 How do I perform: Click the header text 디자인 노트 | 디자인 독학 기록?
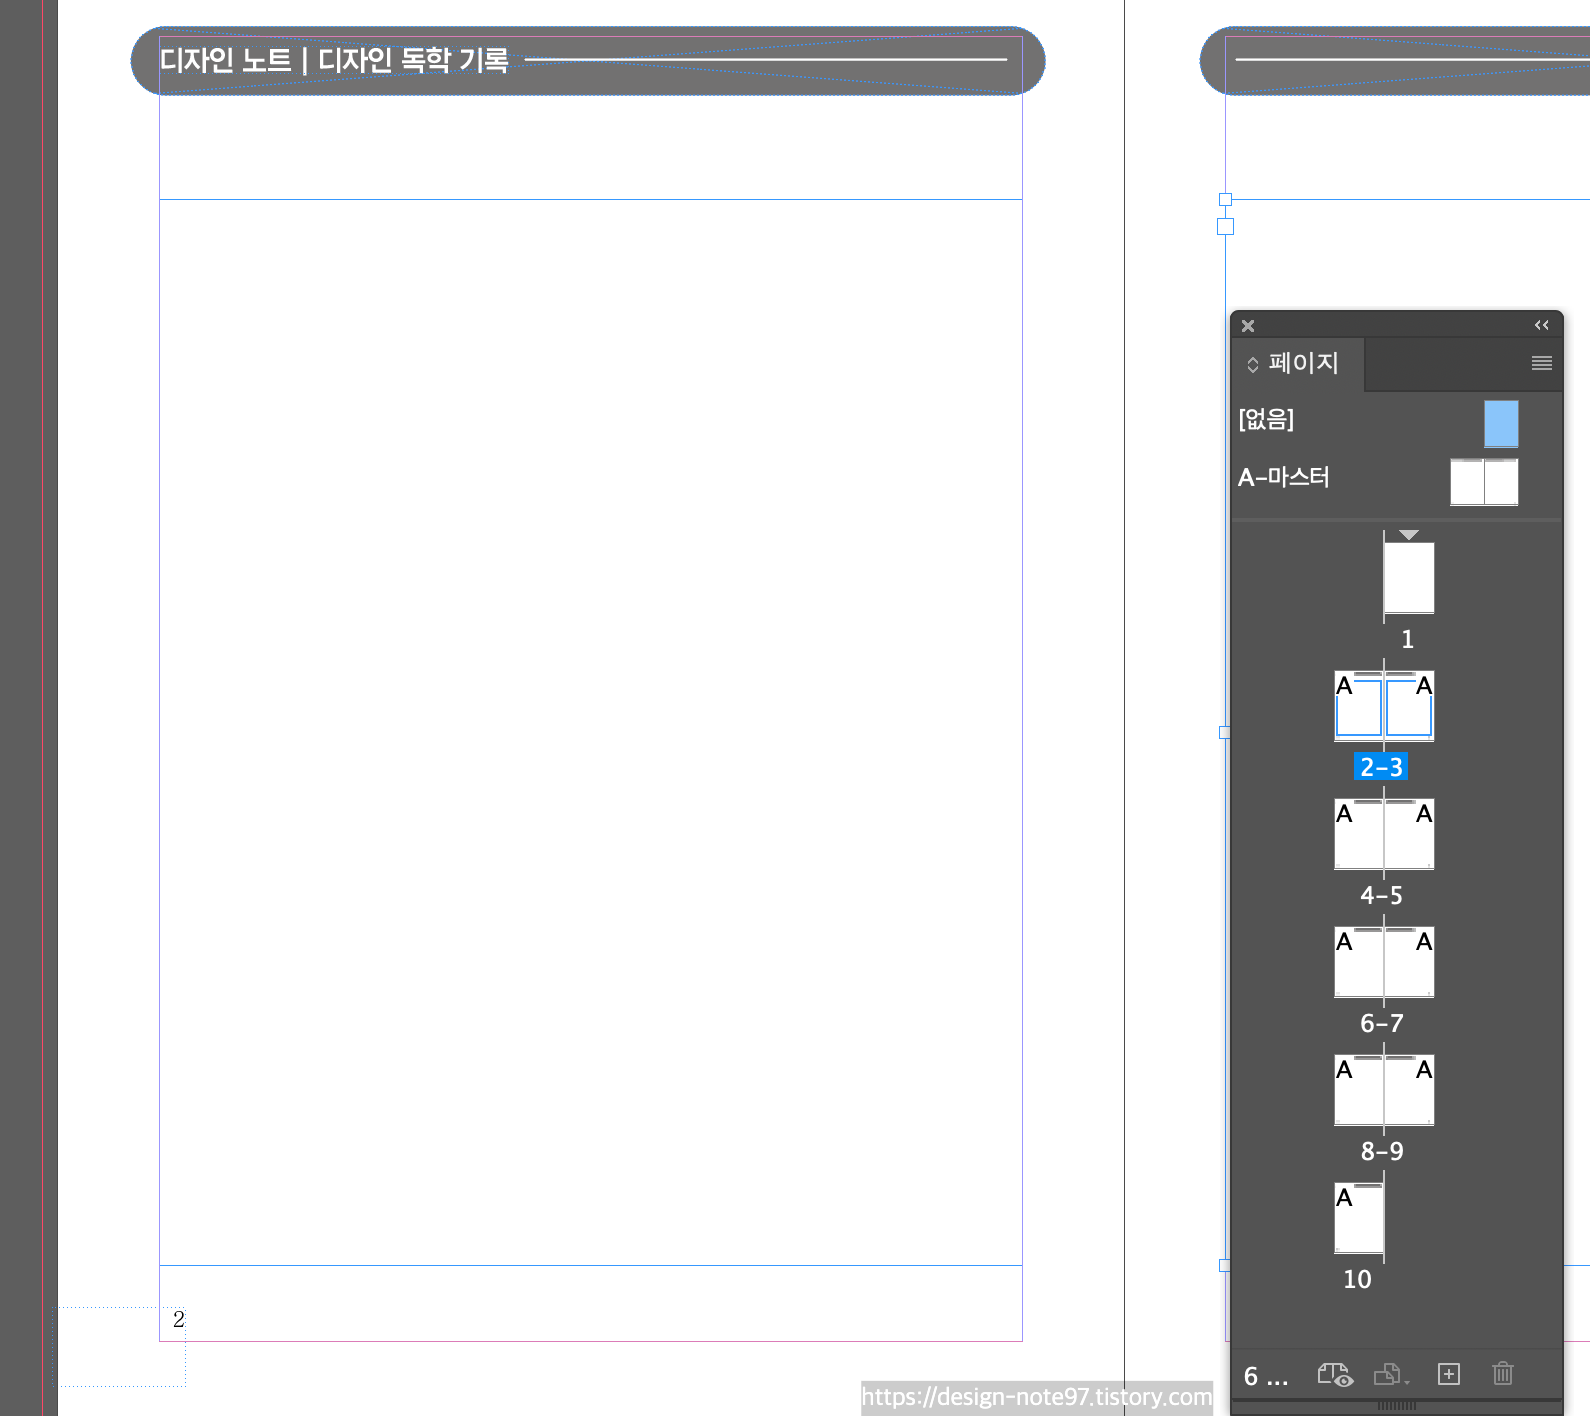click(334, 60)
